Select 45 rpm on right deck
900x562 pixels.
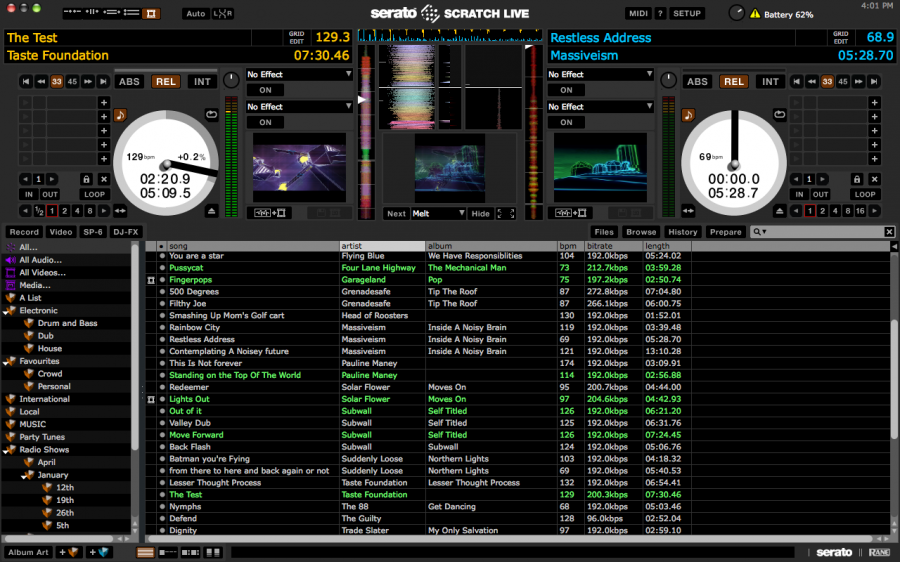tap(842, 82)
